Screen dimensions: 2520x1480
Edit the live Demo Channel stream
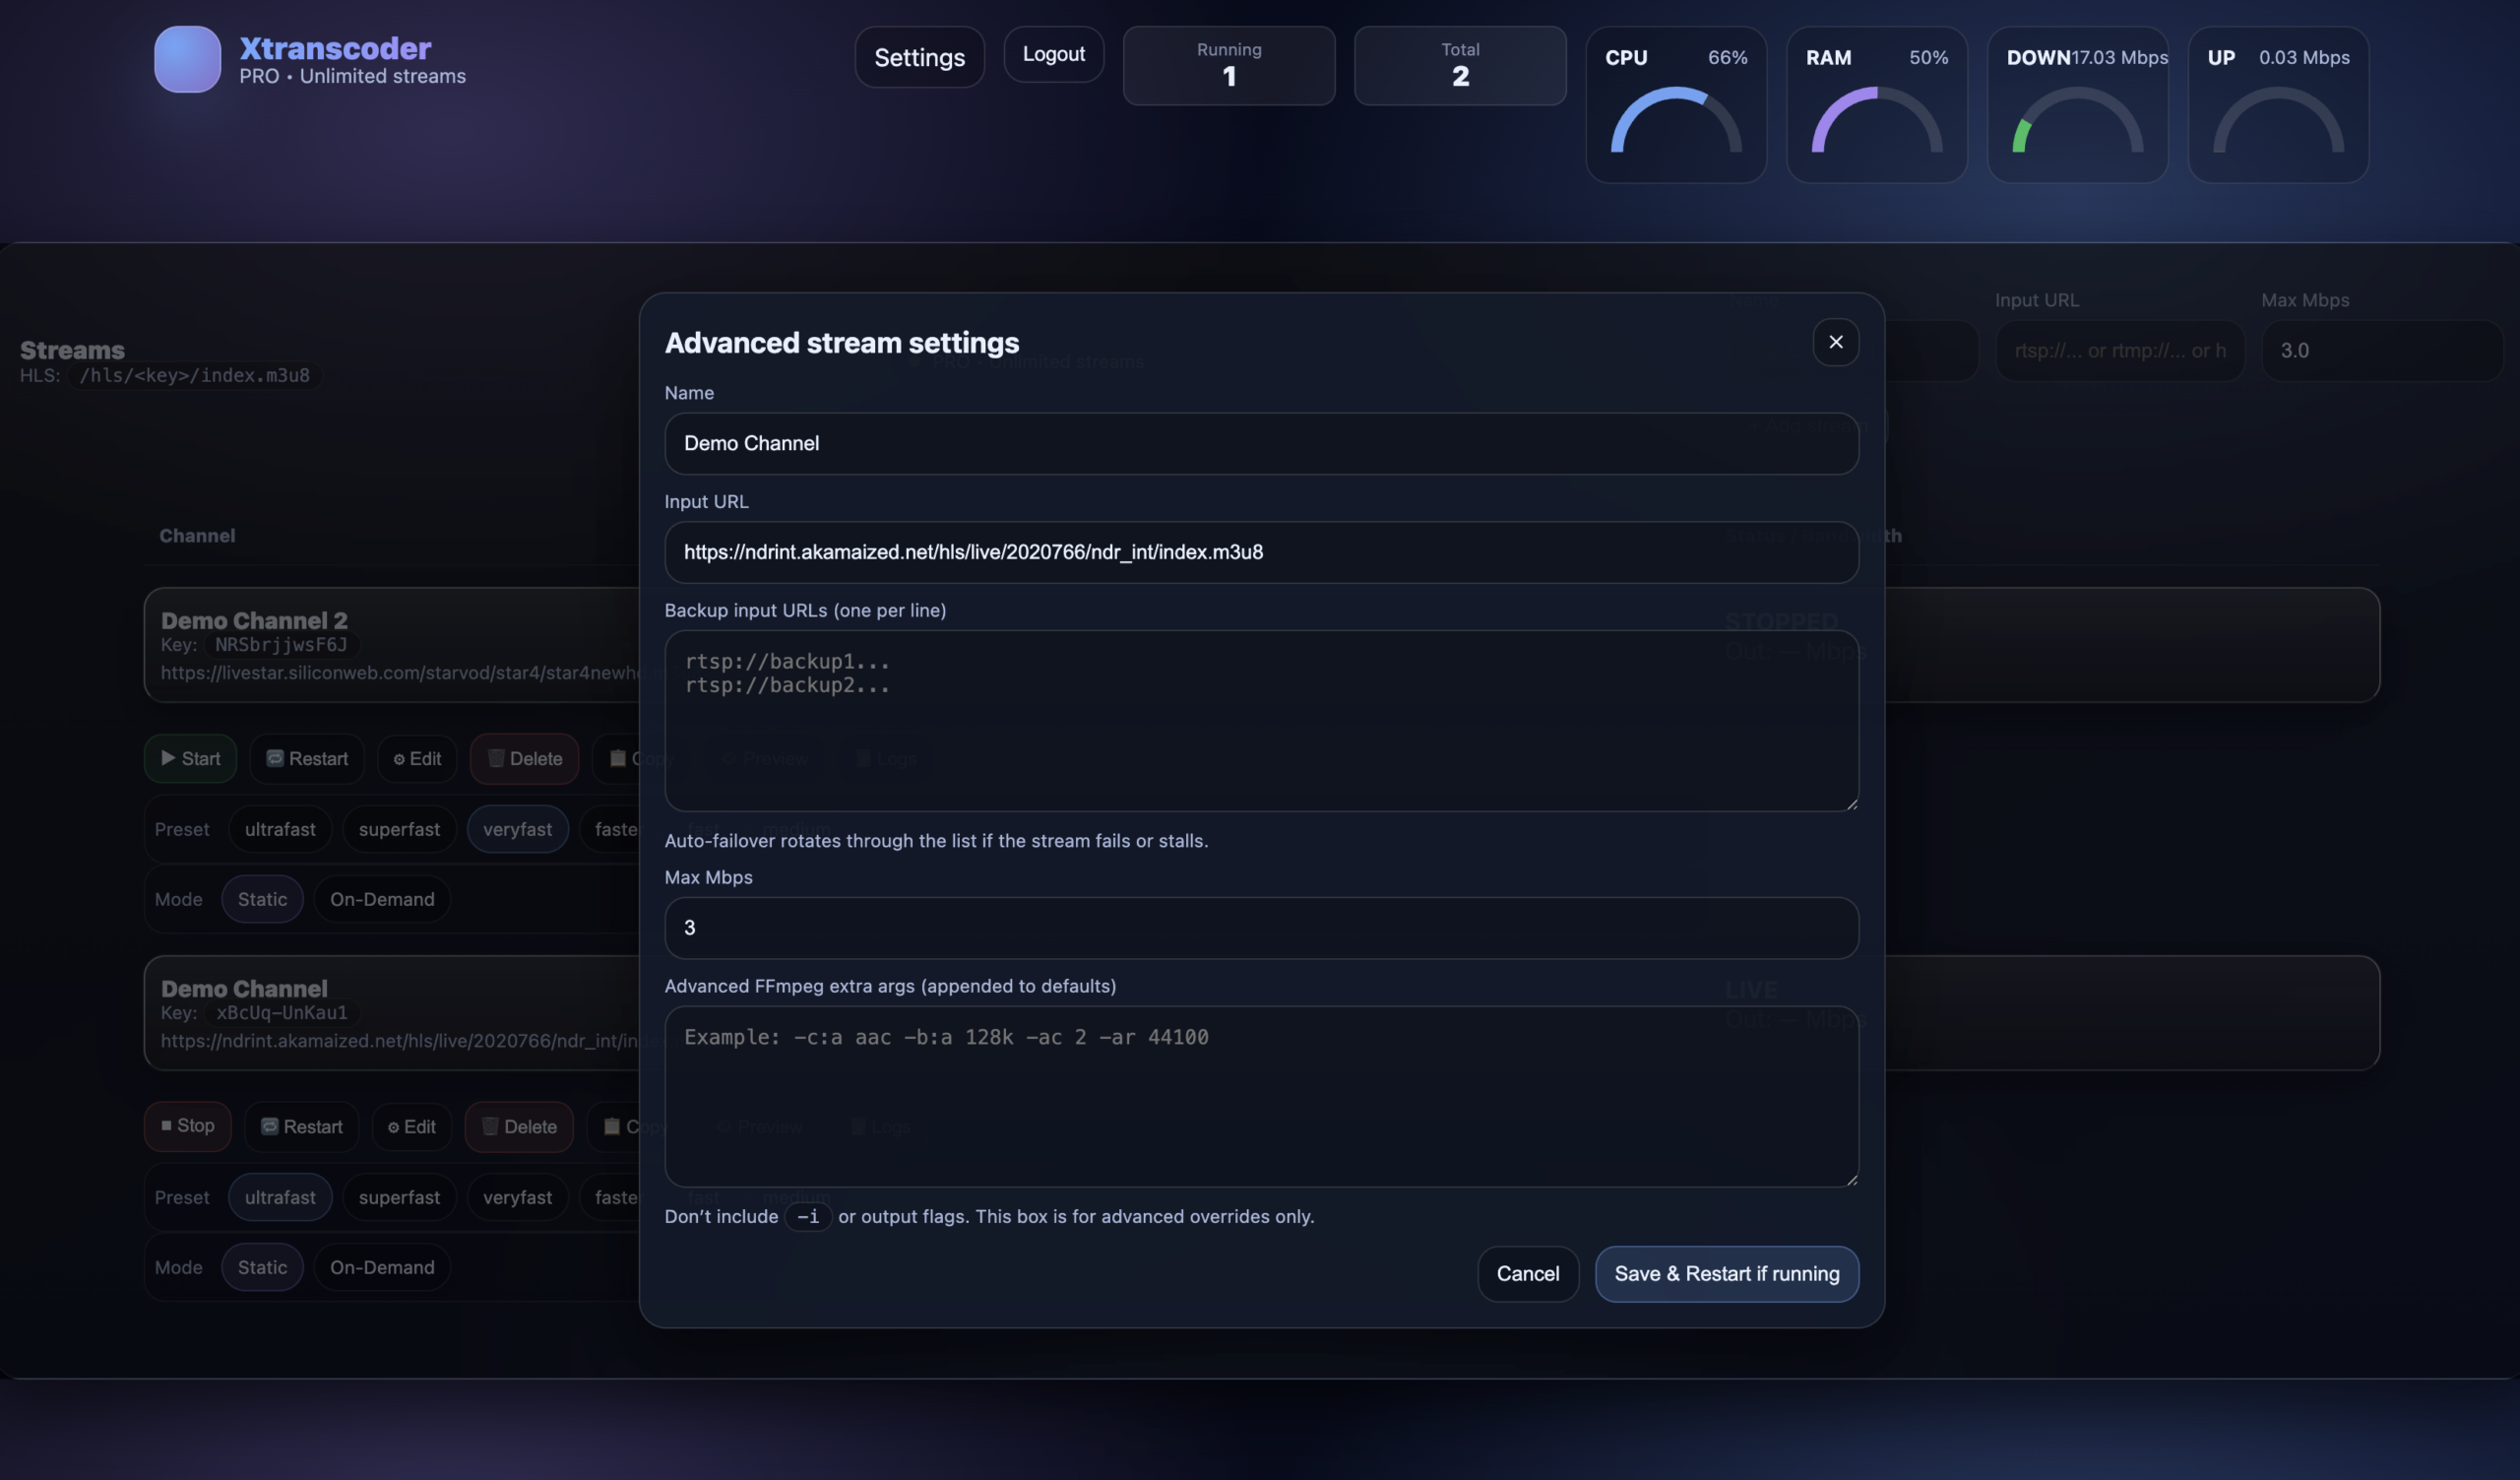[x=411, y=1126]
